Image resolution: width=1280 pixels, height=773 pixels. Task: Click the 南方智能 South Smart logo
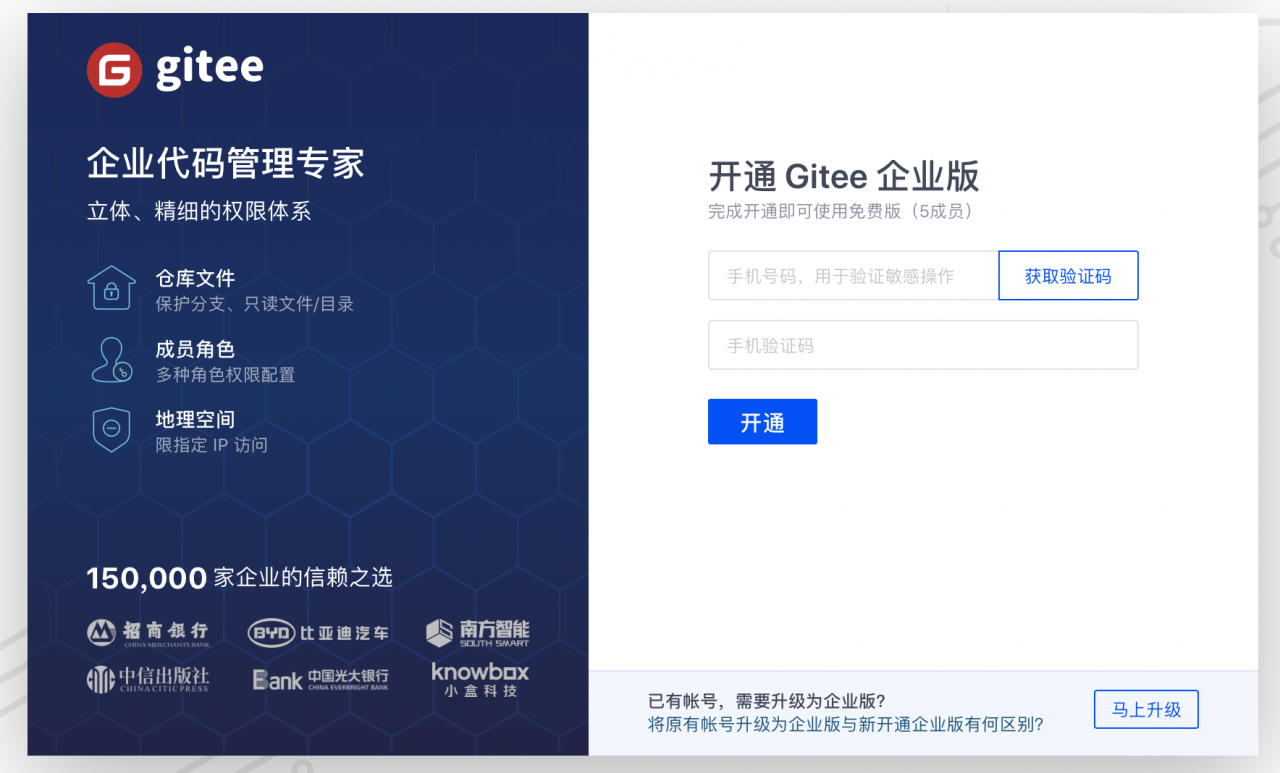pyautogui.click(x=477, y=632)
